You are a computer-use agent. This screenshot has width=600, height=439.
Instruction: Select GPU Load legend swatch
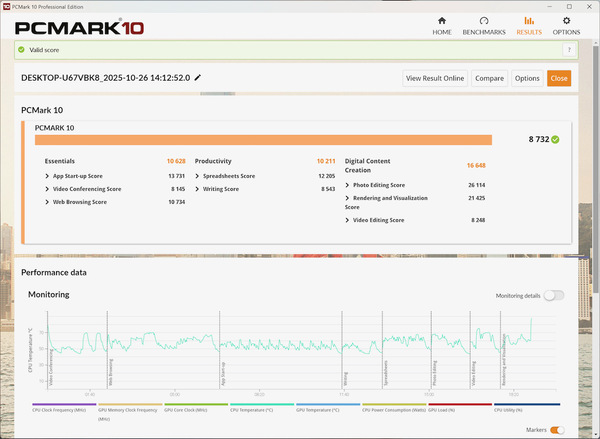(460, 404)
